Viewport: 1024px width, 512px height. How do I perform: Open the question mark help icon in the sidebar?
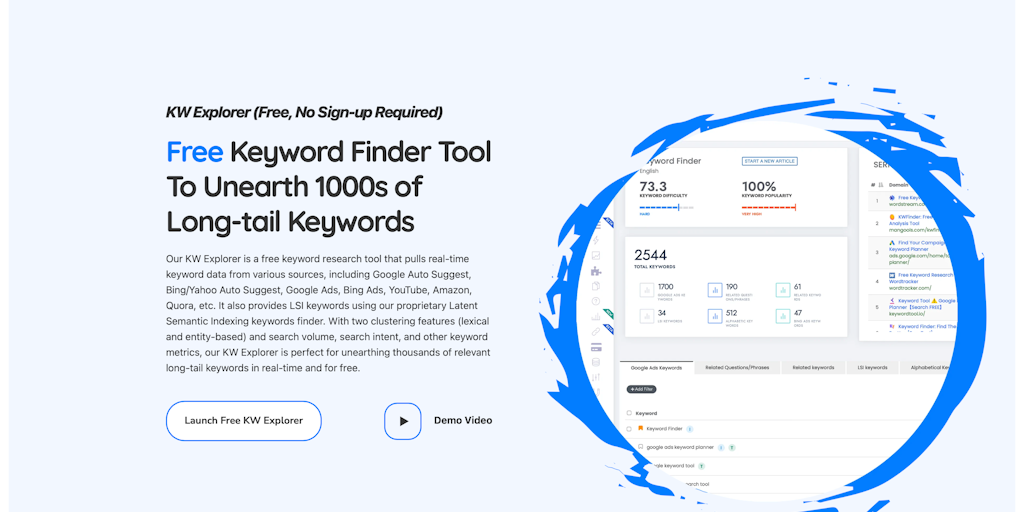coord(596,301)
